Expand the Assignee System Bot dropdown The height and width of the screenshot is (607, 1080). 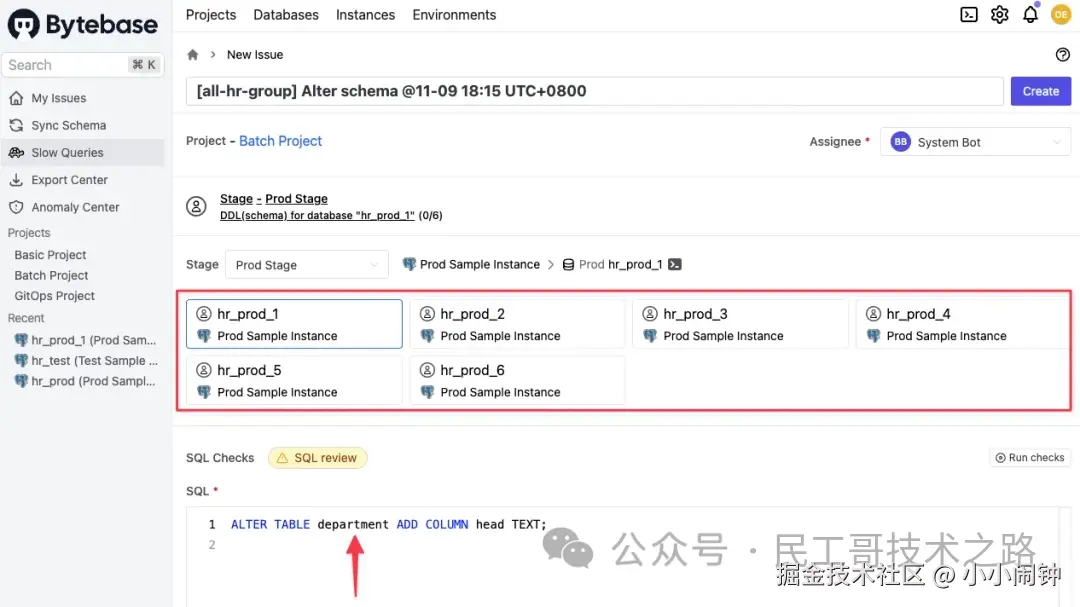click(x=975, y=142)
